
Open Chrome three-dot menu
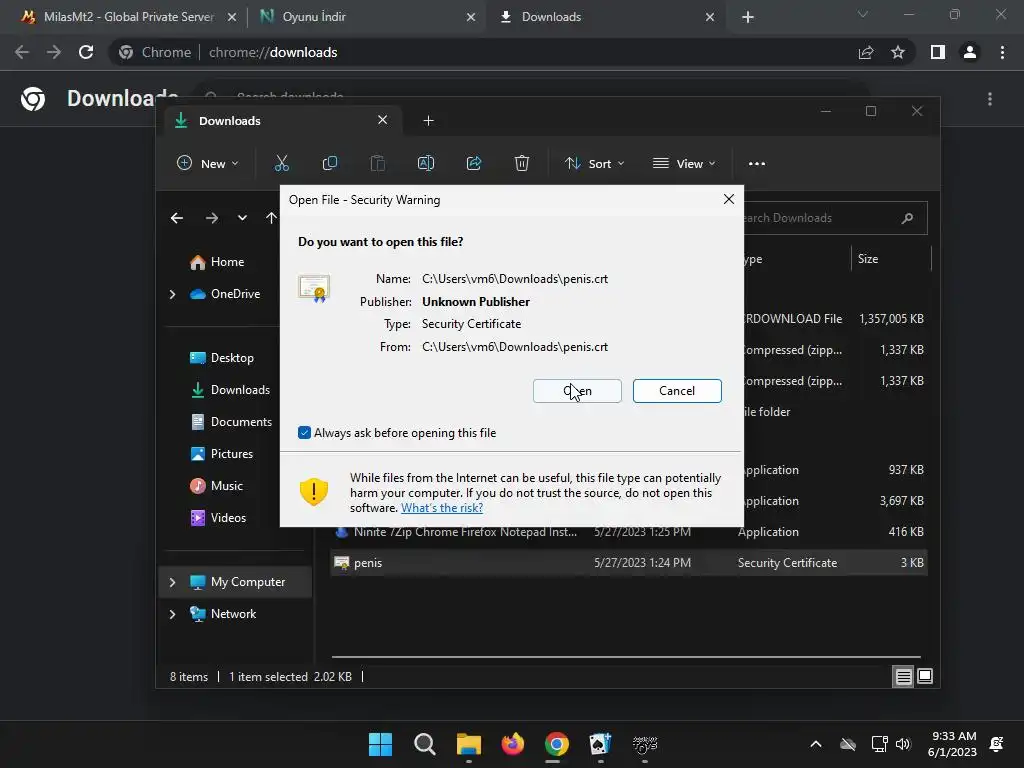tap(1002, 52)
